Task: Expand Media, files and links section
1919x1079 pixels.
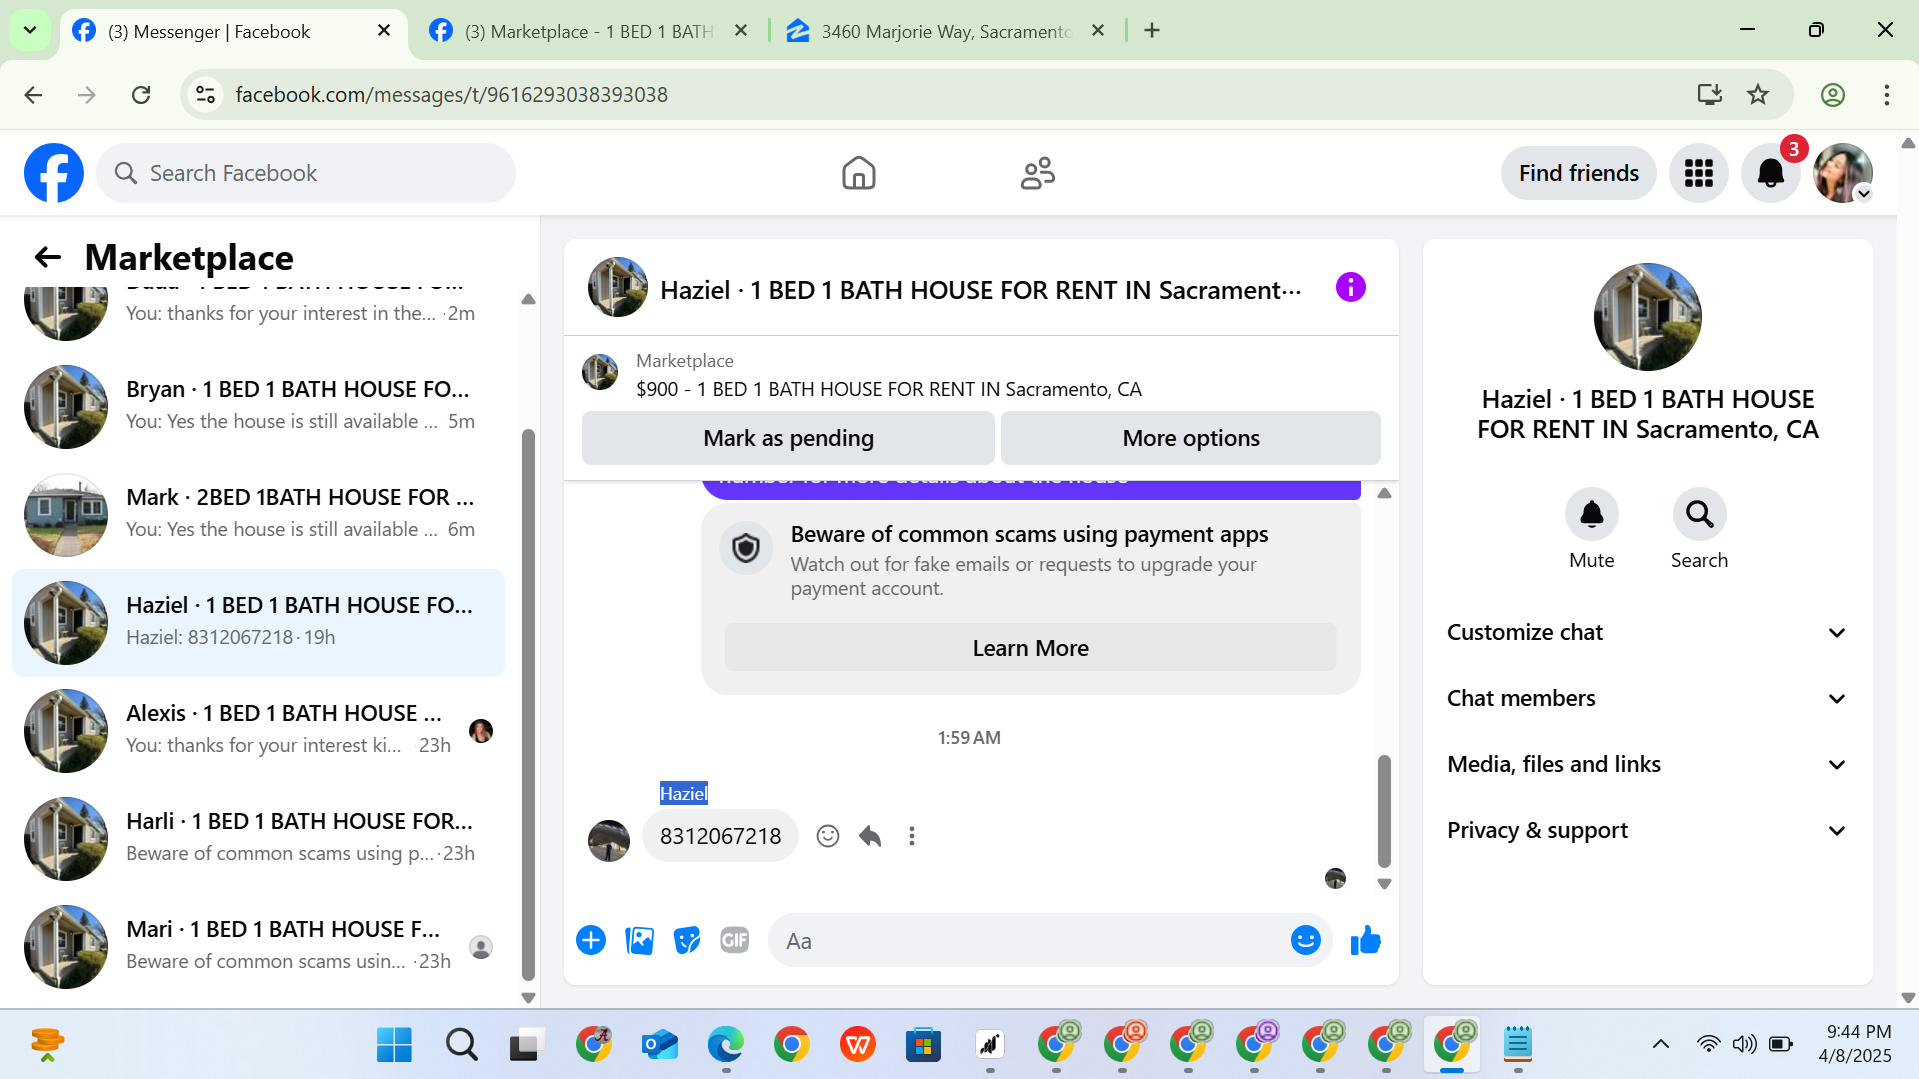Action: point(1647,765)
